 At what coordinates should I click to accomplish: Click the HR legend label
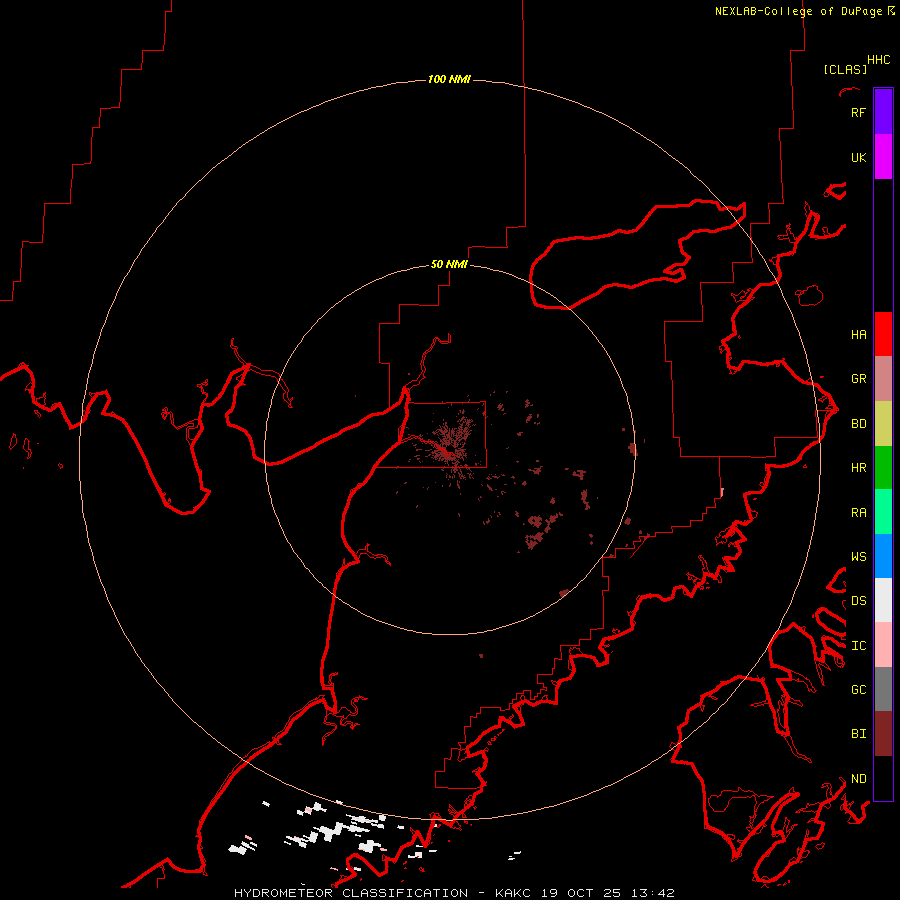[859, 468]
